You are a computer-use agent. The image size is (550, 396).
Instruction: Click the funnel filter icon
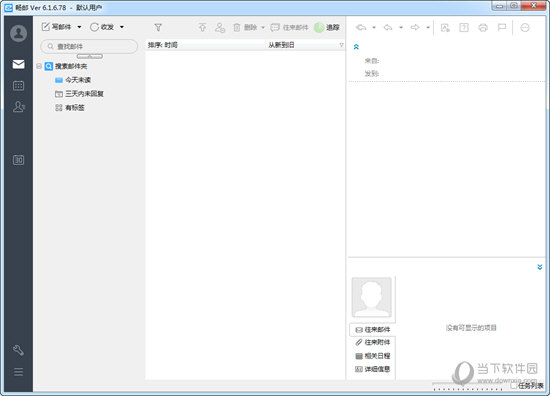tap(158, 27)
